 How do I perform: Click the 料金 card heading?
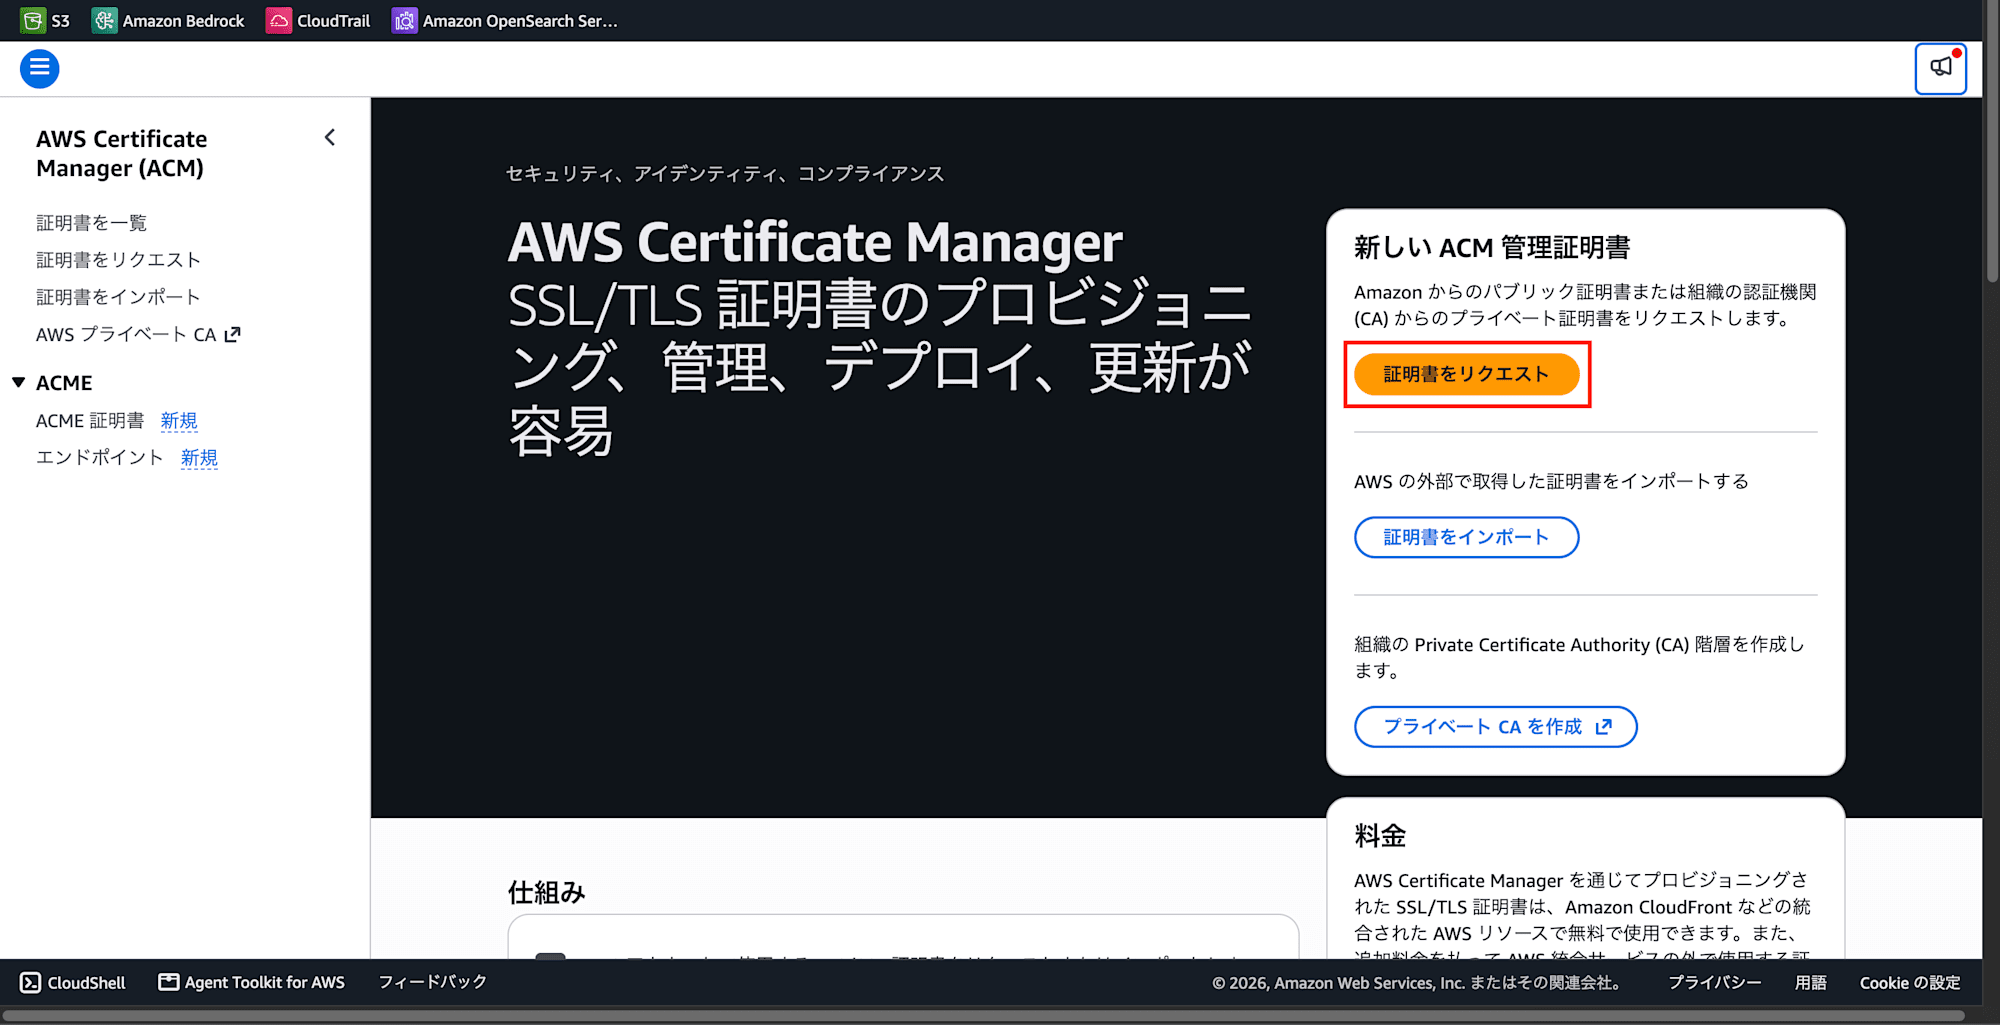[1380, 835]
